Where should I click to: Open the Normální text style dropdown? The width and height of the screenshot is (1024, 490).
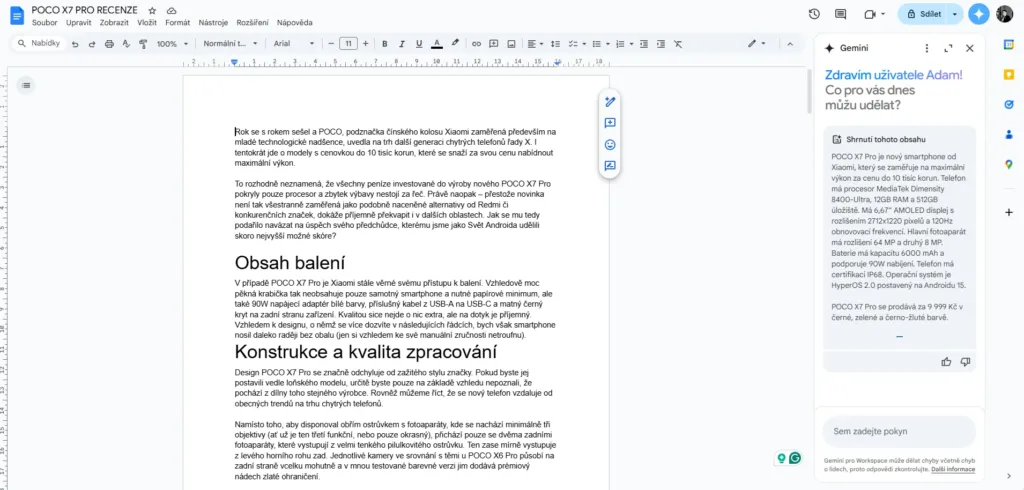point(231,44)
